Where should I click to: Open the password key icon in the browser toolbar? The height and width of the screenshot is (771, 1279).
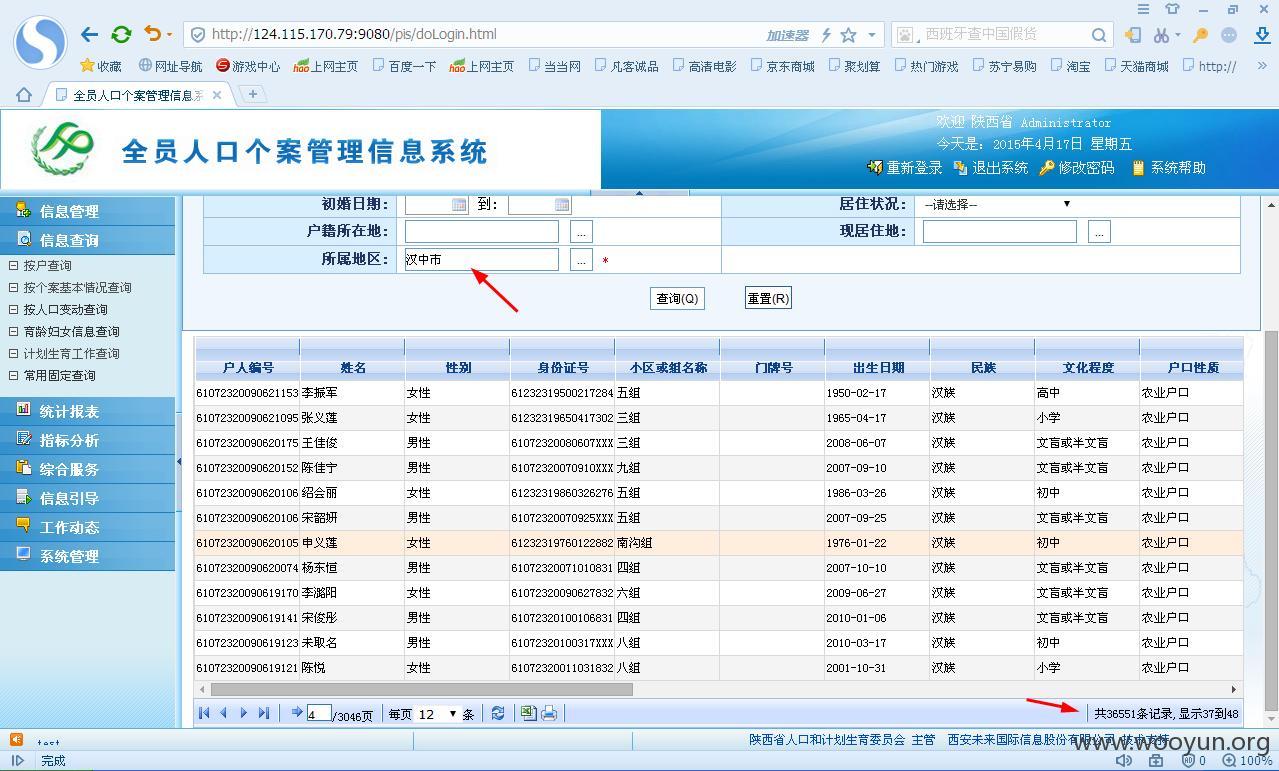pyautogui.click(x=1200, y=35)
